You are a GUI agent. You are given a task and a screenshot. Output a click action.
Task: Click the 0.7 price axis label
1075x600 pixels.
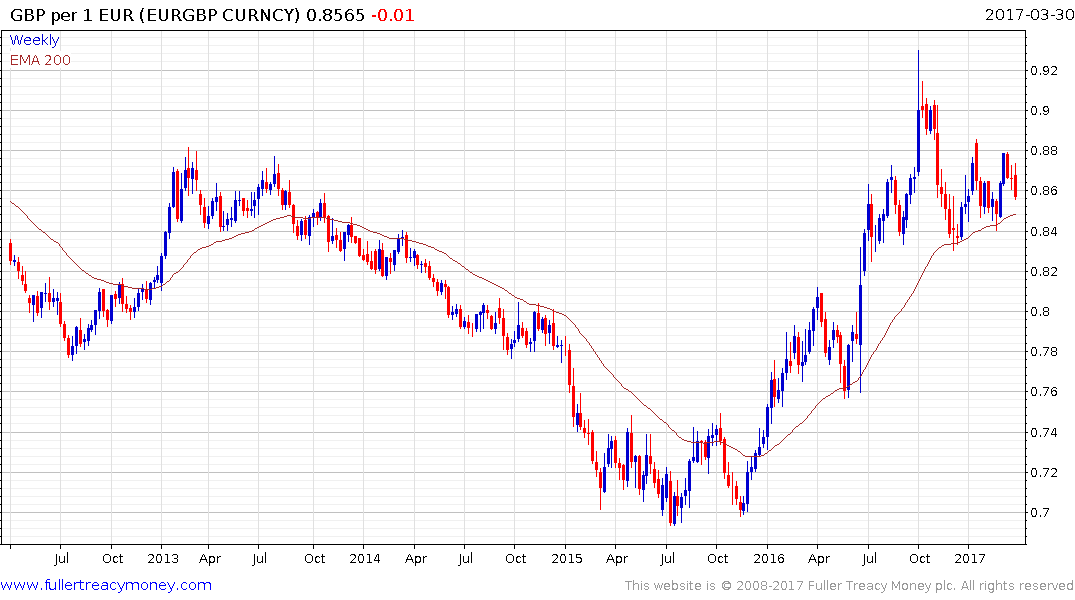click(x=1040, y=512)
